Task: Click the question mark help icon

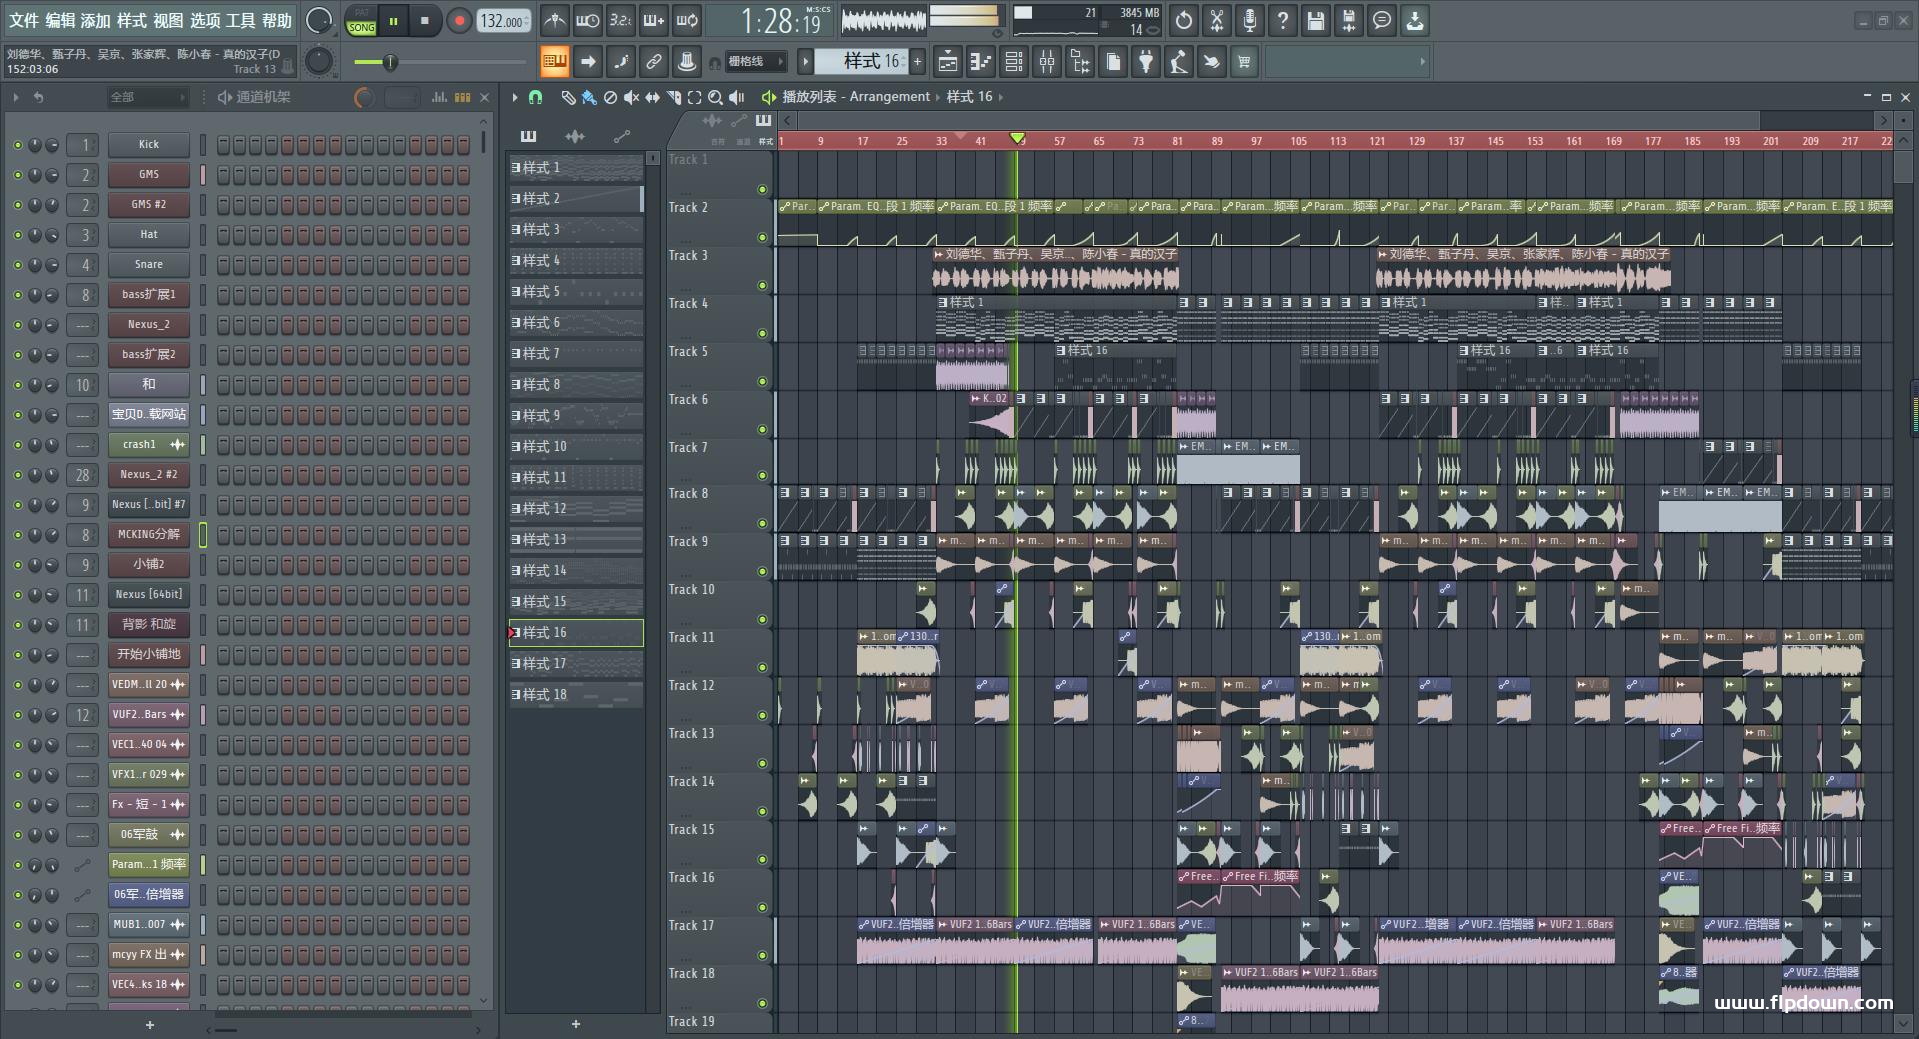Action: pos(1283,20)
